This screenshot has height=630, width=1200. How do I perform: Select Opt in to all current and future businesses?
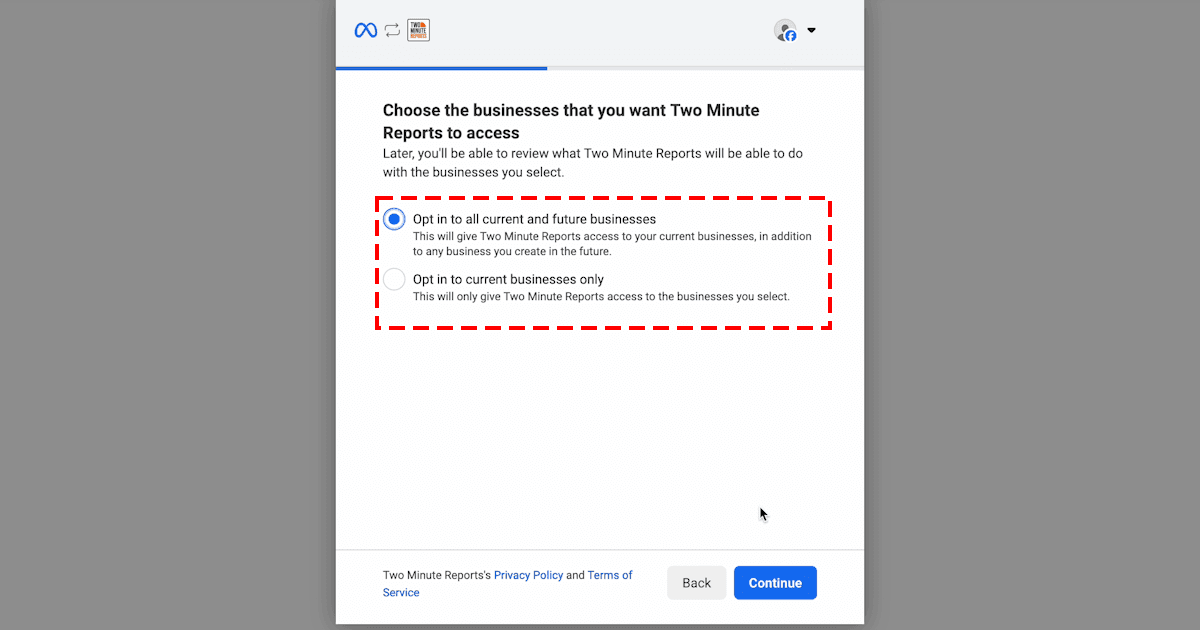(394, 219)
